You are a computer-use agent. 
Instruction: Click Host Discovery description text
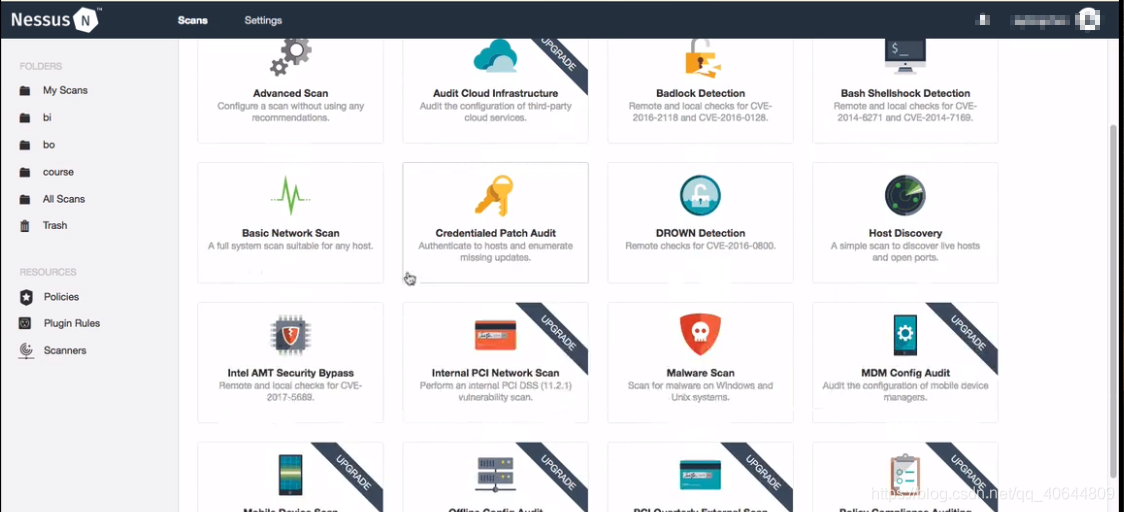905,251
